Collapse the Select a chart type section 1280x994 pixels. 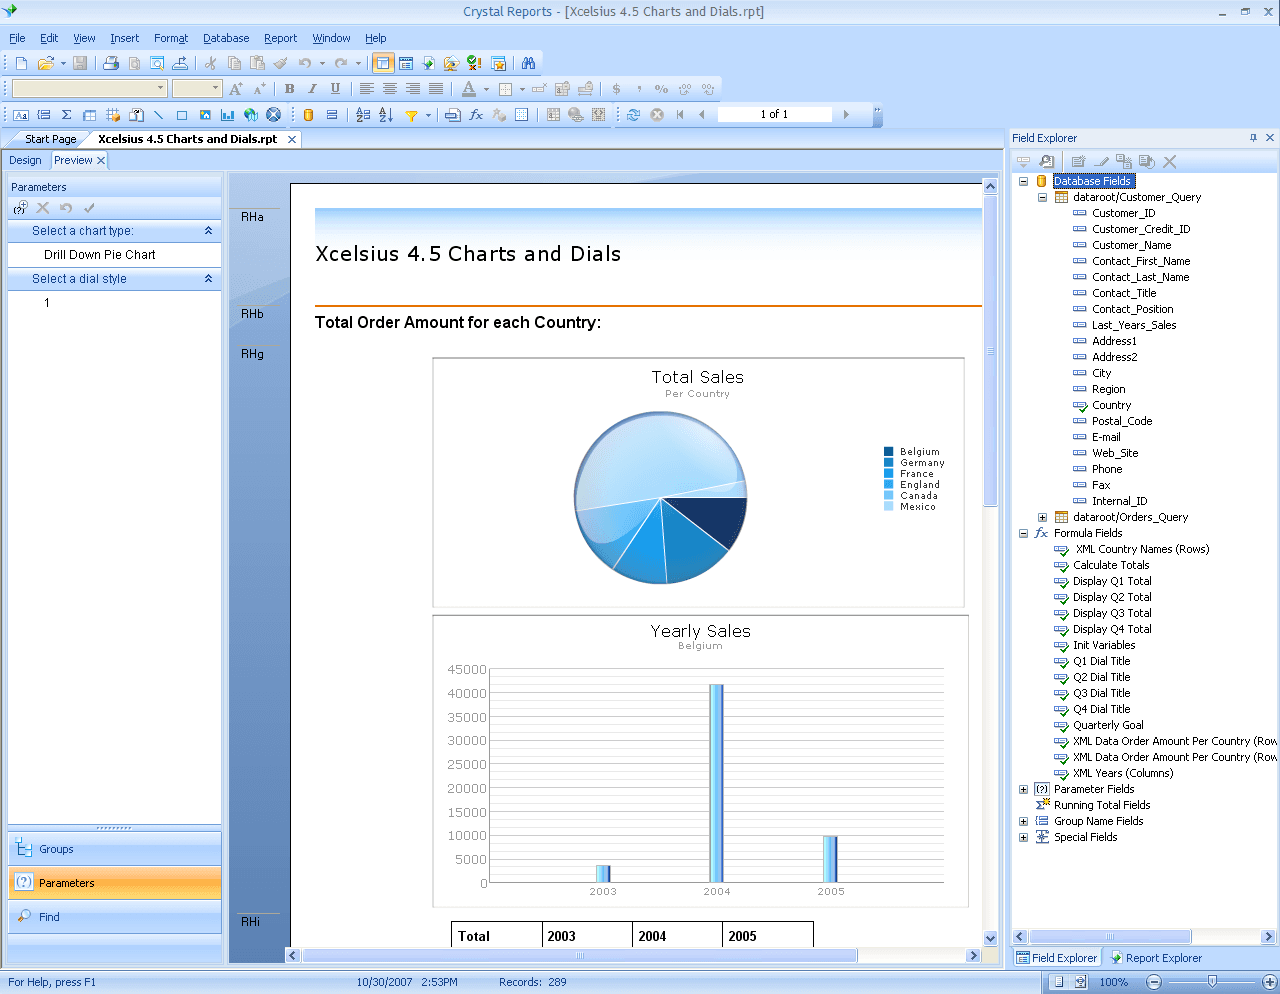pyautogui.click(x=208, y=231)
